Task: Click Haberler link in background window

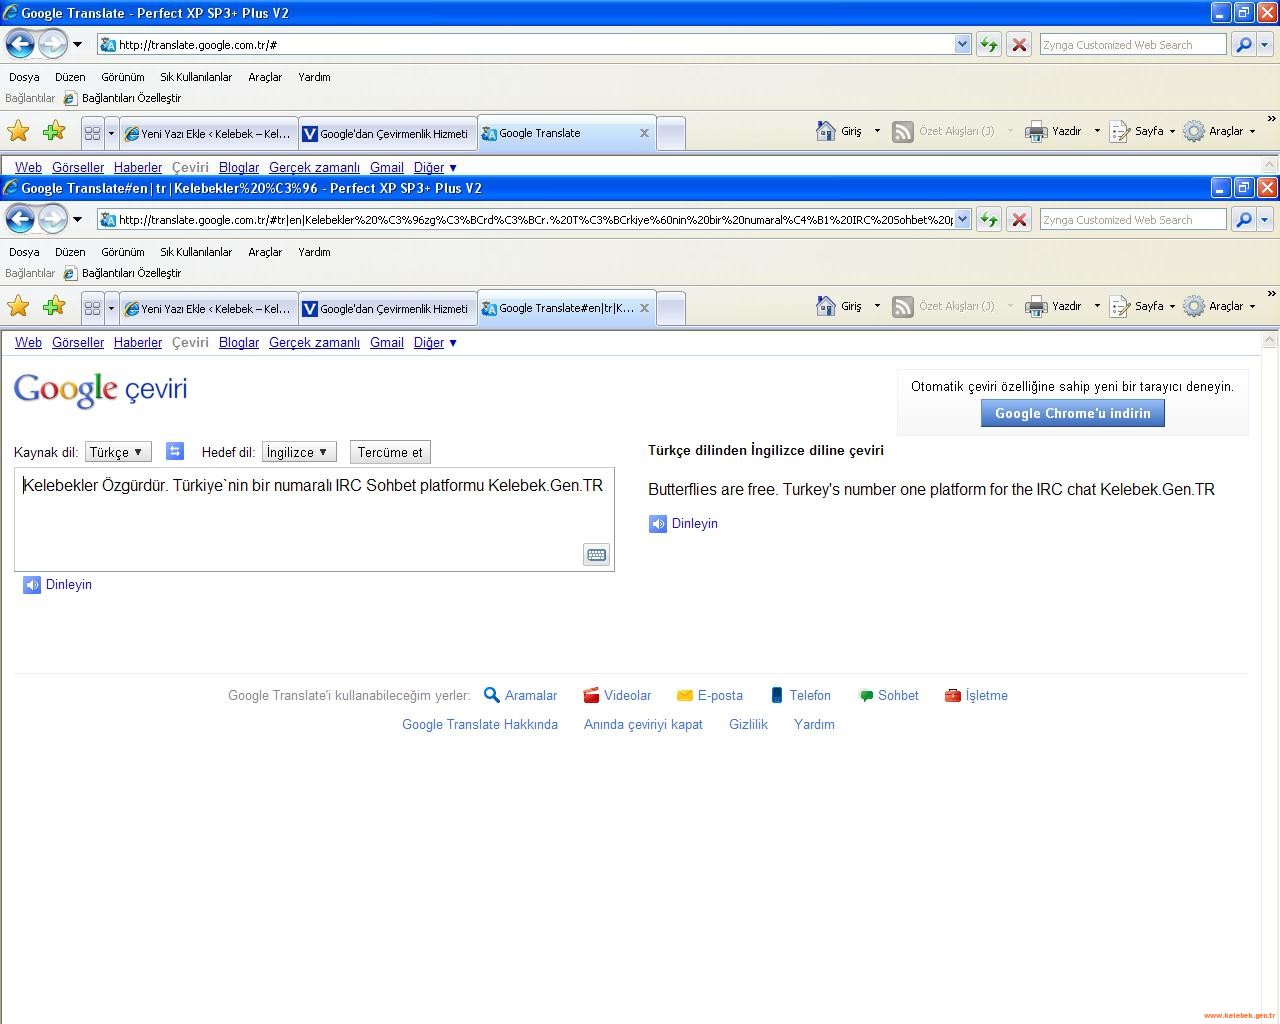Action: point(138,168)
